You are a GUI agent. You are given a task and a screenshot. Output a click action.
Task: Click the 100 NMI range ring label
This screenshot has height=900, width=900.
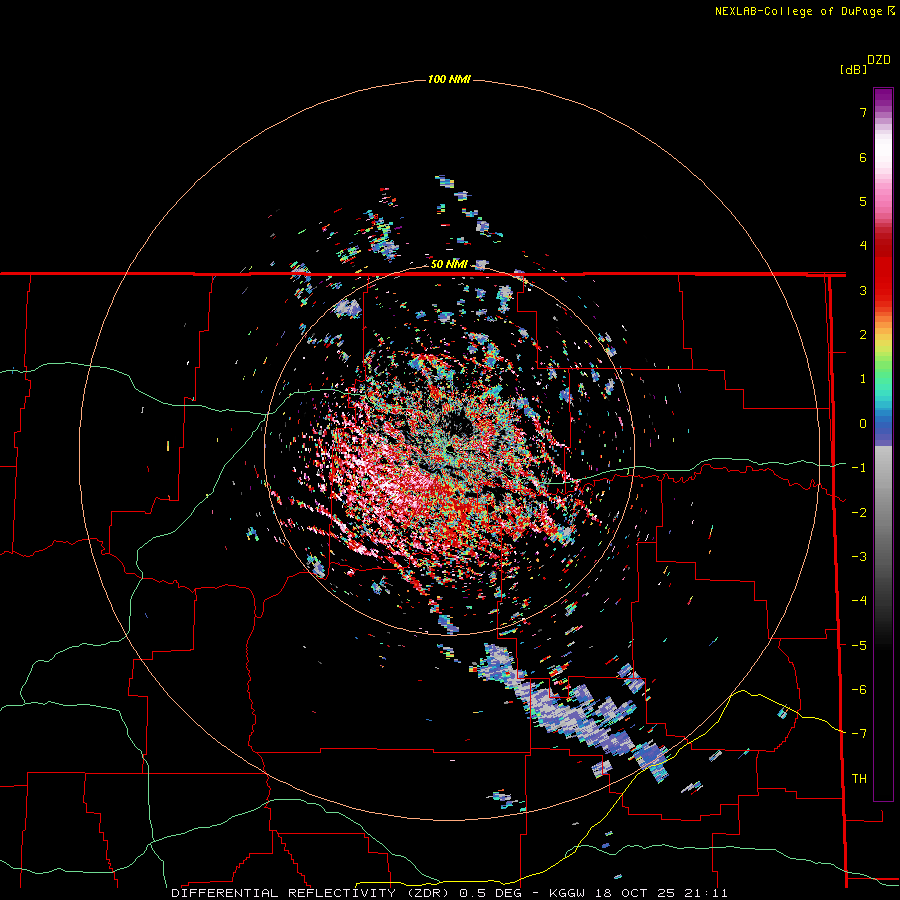coord(449,79)
